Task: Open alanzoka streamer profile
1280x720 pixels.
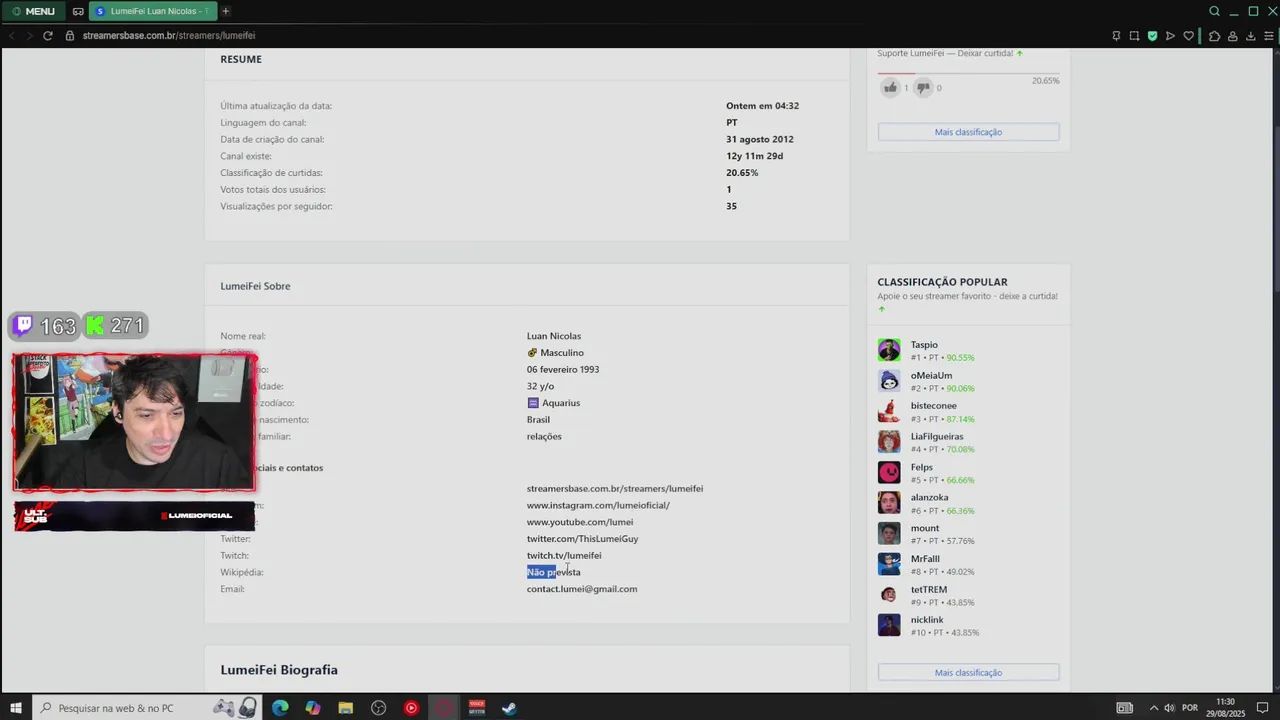Action: click(x=929, y=498)
